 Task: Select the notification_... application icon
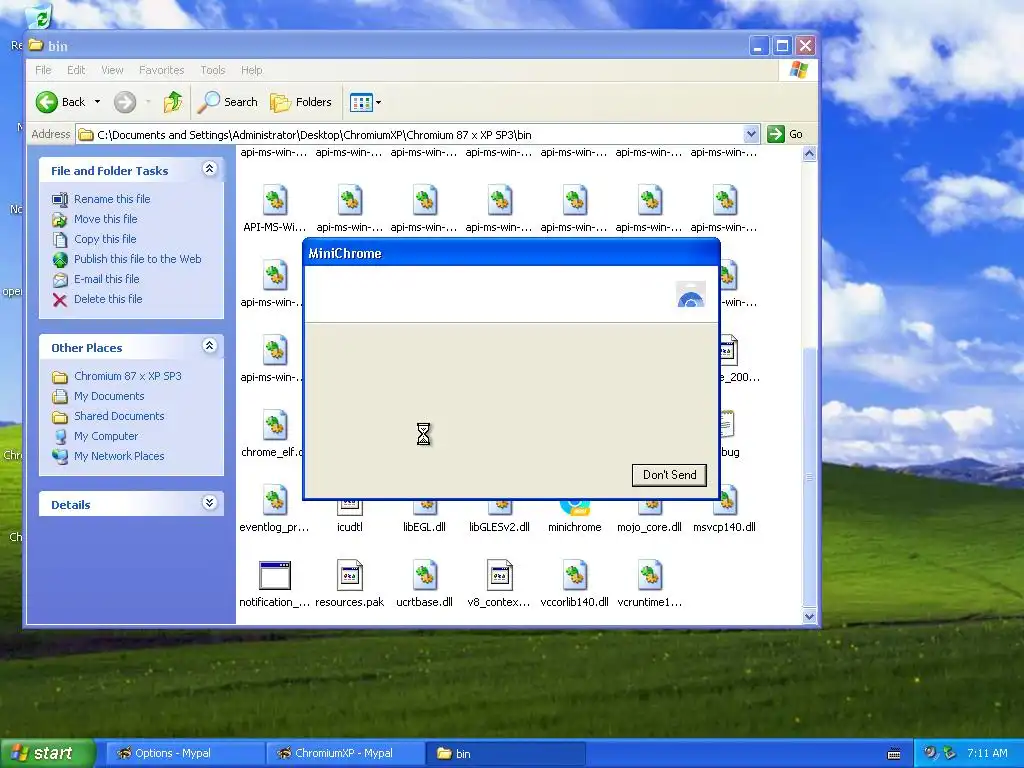click(275, 575)
